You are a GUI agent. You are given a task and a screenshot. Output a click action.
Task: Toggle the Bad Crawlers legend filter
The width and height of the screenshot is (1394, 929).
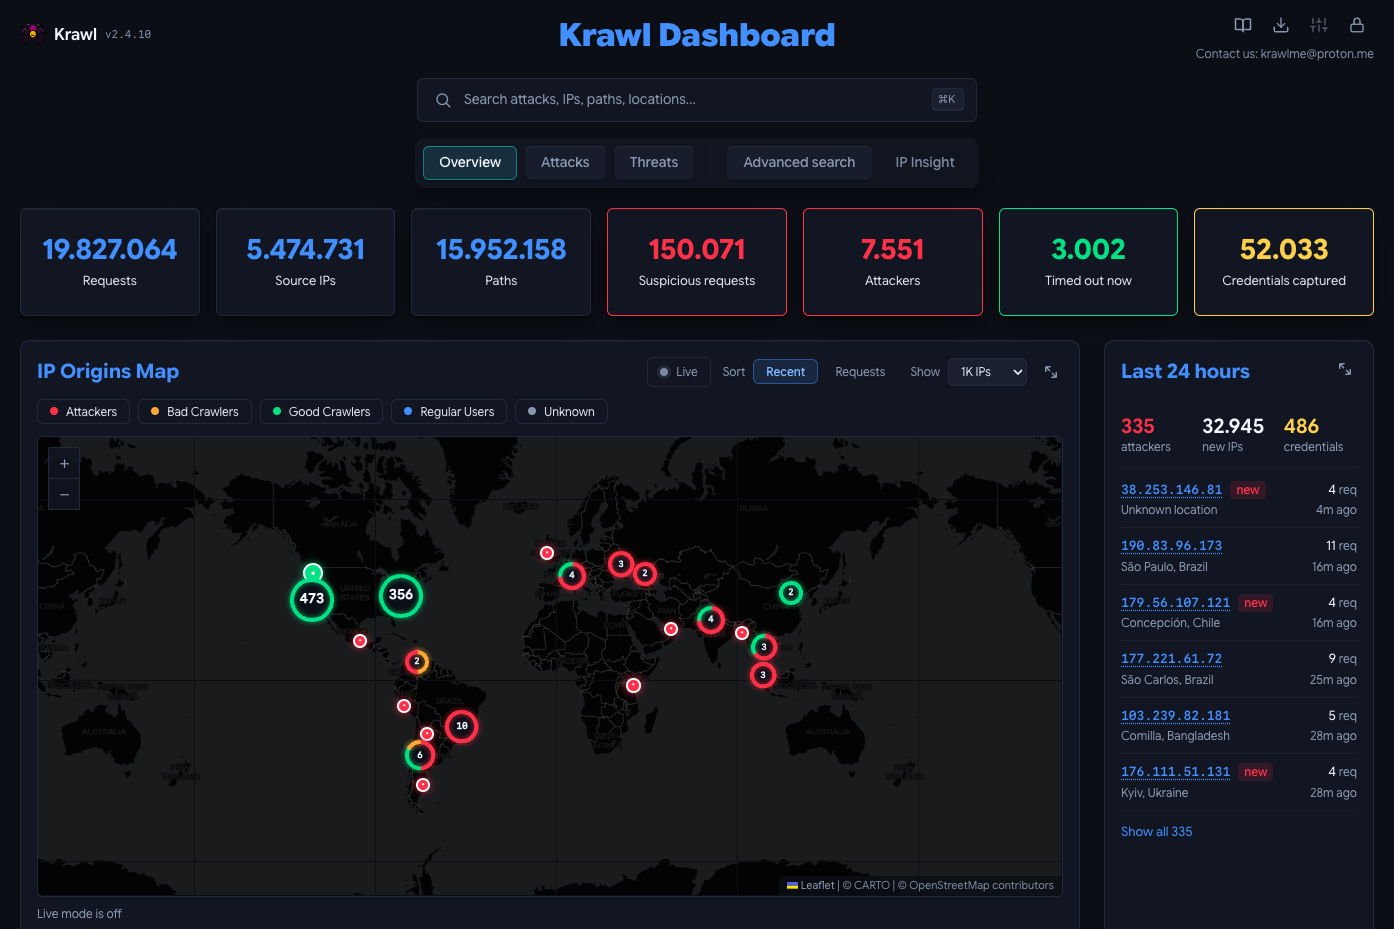pos(195,412)
